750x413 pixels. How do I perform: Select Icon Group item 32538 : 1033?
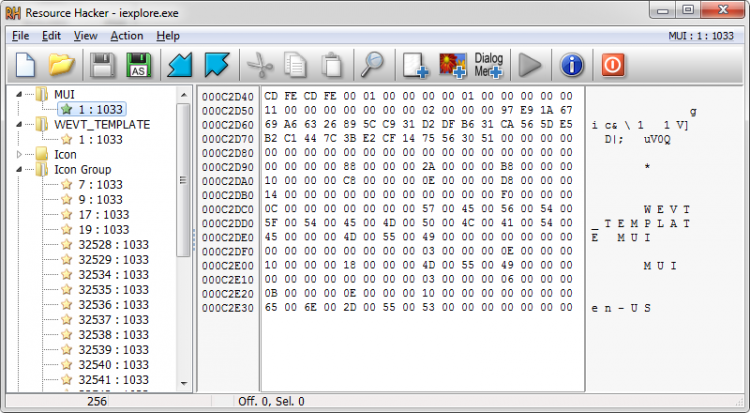point(113,335)
